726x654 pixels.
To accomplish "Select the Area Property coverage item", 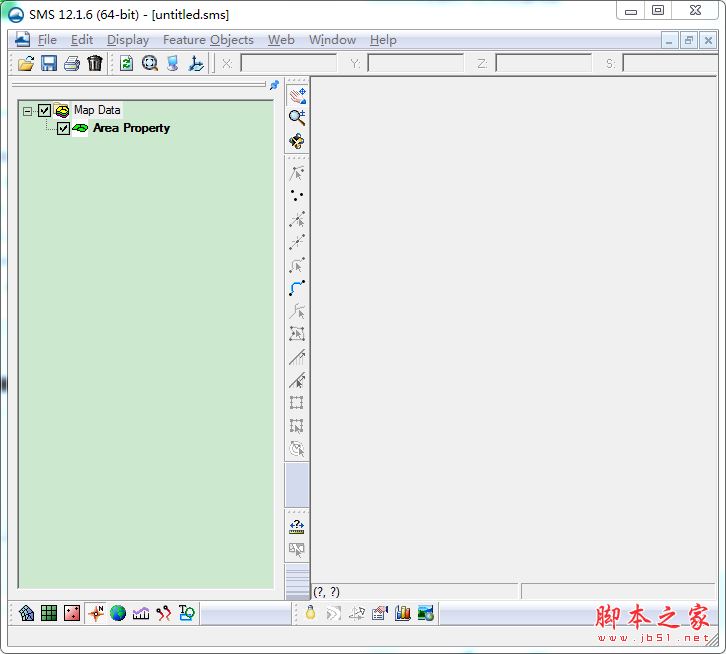I will tap(131, 128).
